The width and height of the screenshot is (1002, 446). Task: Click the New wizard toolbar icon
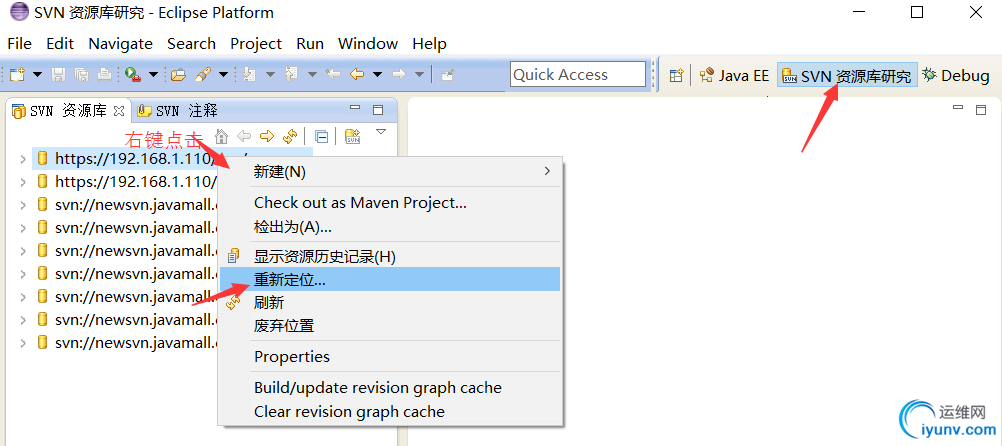(x=17, y=75)
